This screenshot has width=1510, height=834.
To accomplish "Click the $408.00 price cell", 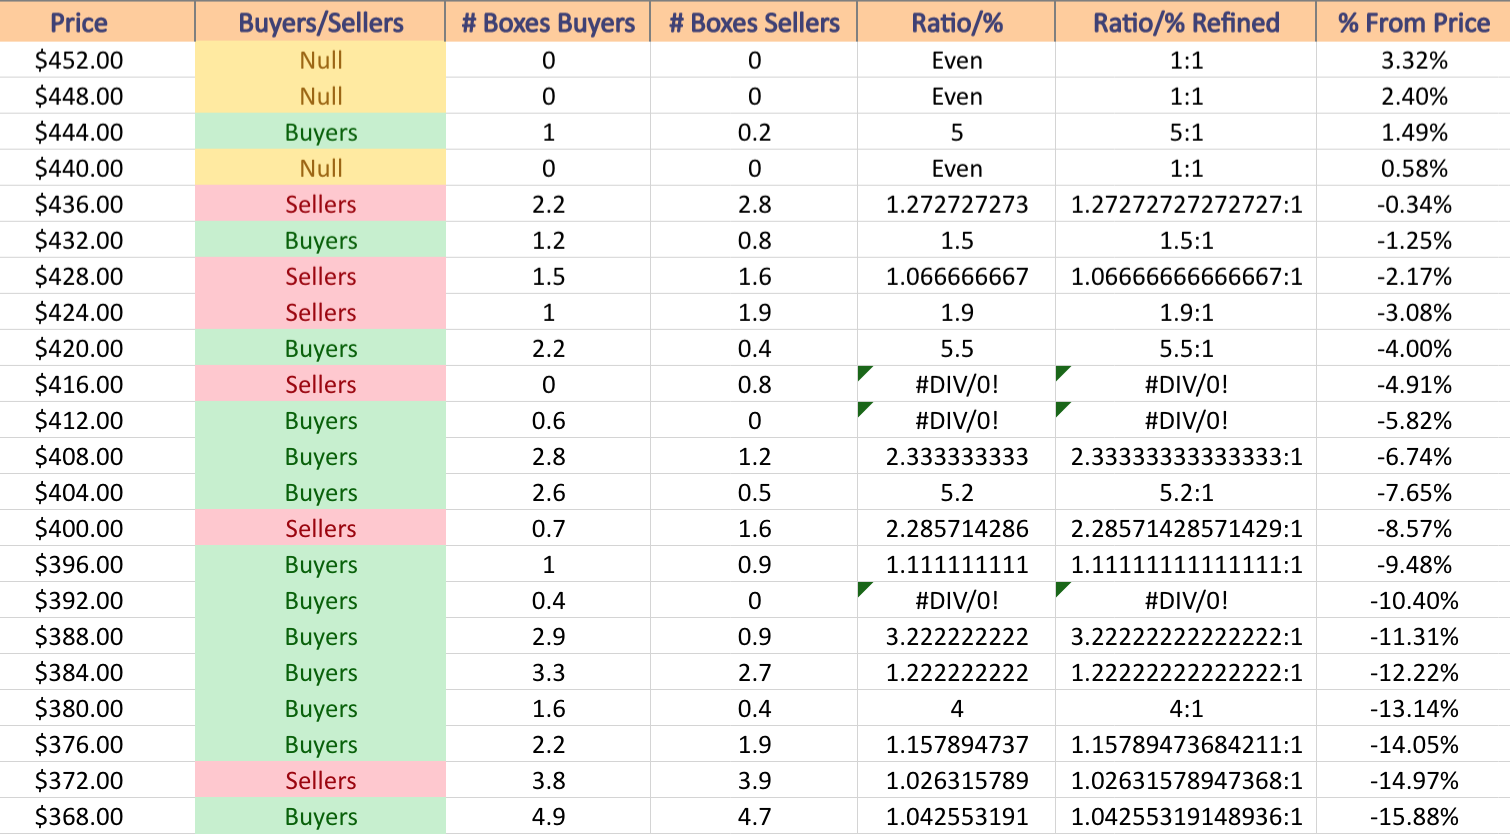I will click(97, 456).
